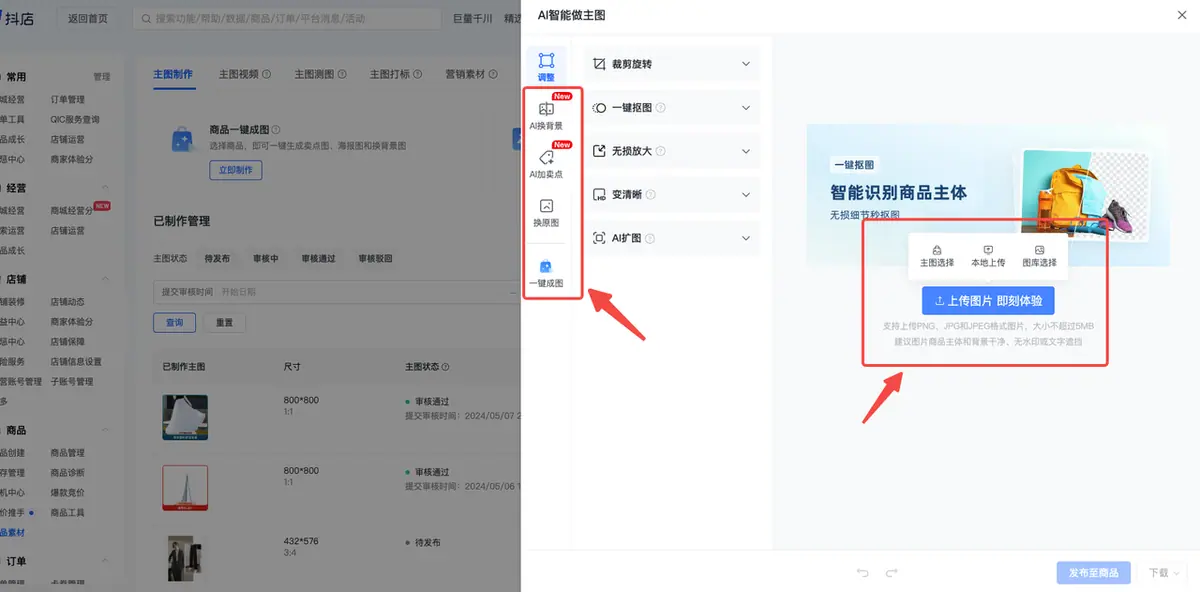Switch to the 营销素材 tab

pyautogui.click(x=465, y=74)
